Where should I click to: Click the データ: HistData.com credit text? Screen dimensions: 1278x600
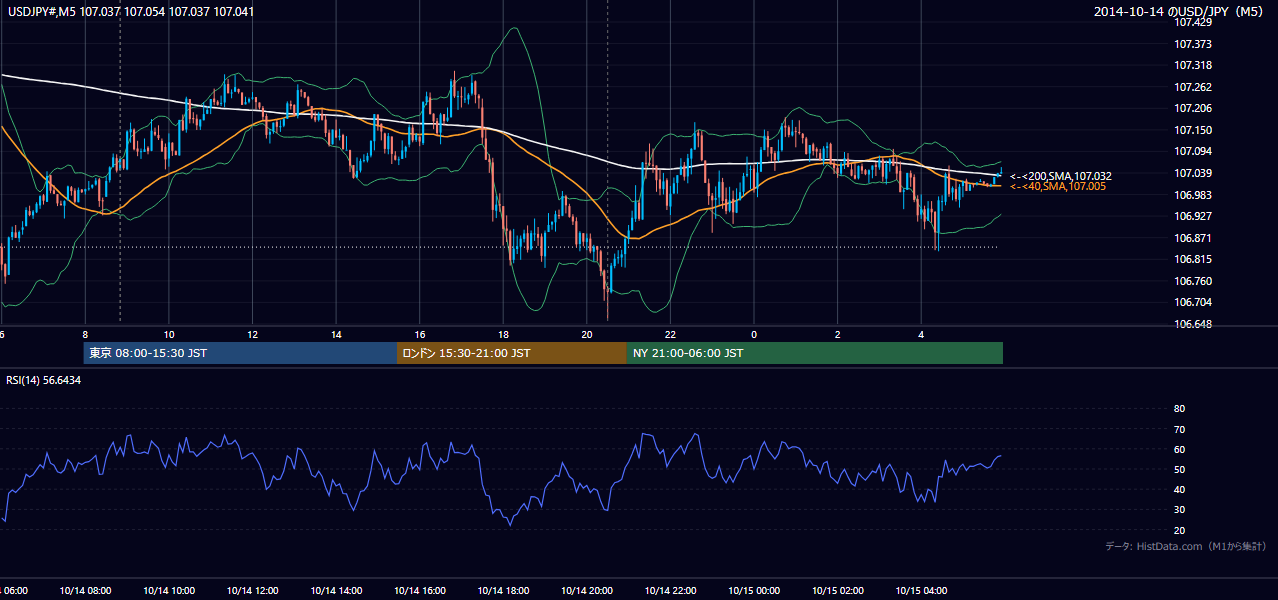pyautogui.click(x=1185, y=547)
